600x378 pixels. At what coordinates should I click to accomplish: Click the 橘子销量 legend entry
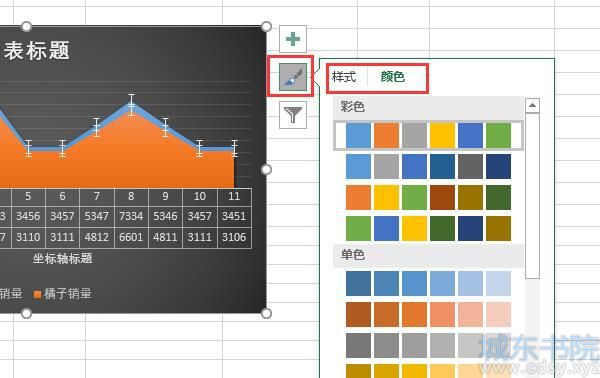(63, 293)
